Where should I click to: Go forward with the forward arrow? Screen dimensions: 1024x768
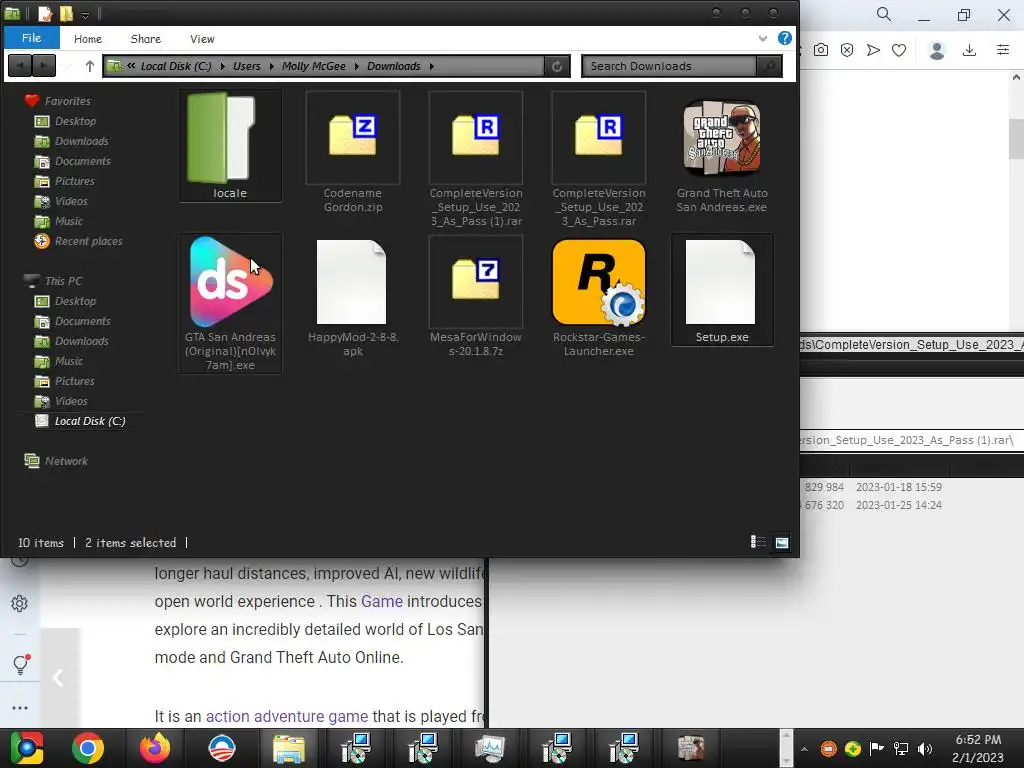coord(44,66)
